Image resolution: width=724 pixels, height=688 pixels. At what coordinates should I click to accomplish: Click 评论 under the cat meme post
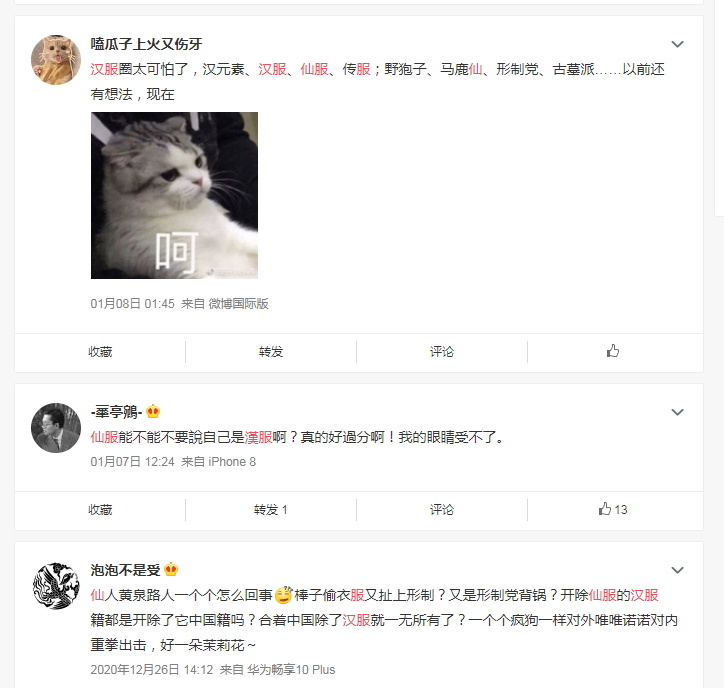click(442, 352)
